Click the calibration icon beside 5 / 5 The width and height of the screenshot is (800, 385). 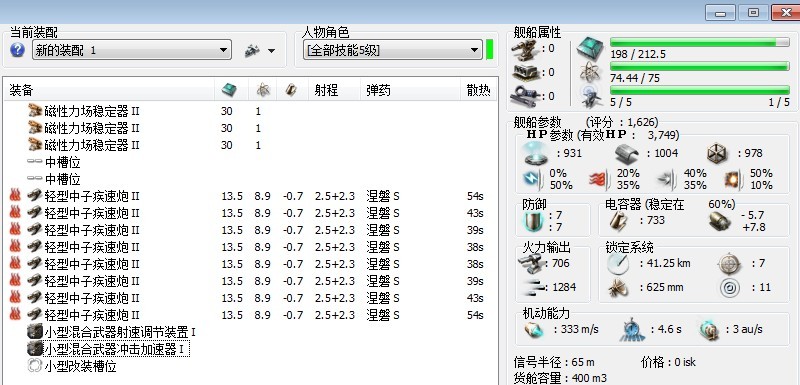(x=590, y=96)
